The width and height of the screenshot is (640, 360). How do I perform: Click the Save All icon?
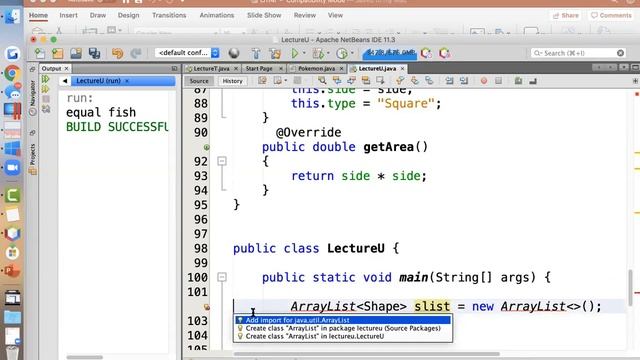point(94,53)
